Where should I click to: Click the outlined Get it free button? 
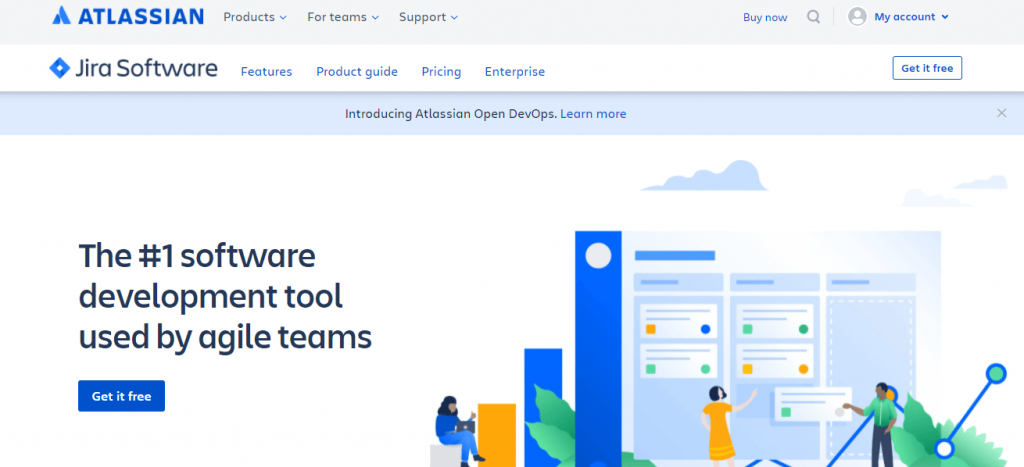click(927, 68)
